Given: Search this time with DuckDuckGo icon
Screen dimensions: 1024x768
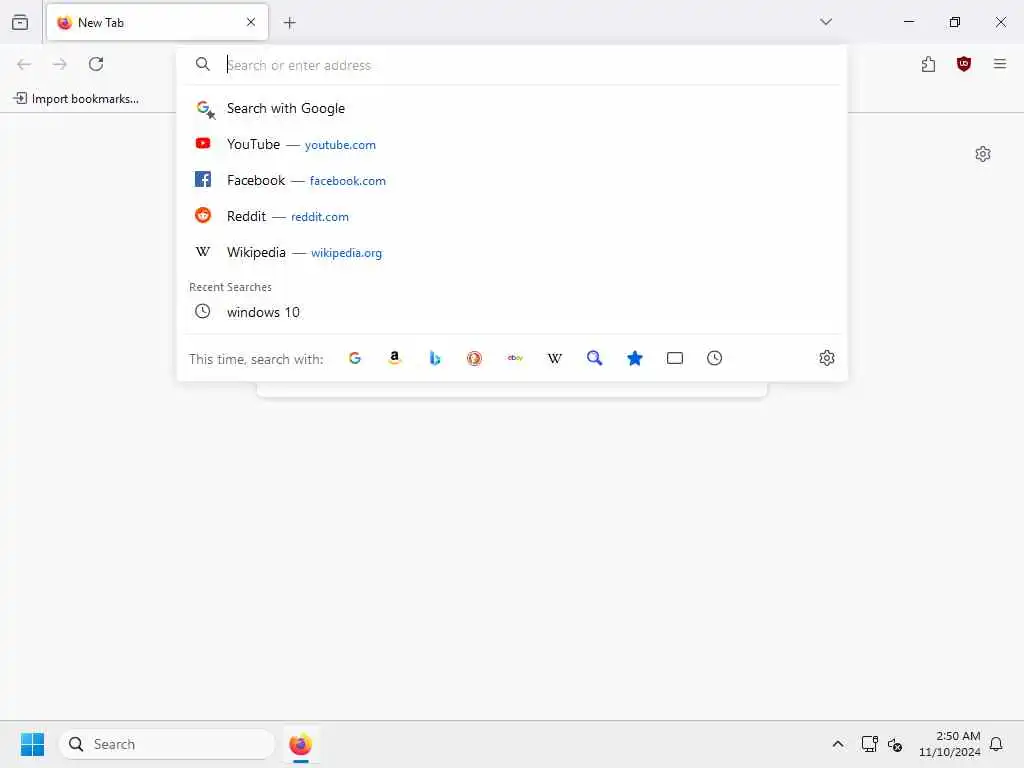Looking at the screenshot, I should click(x=474, y=358).
